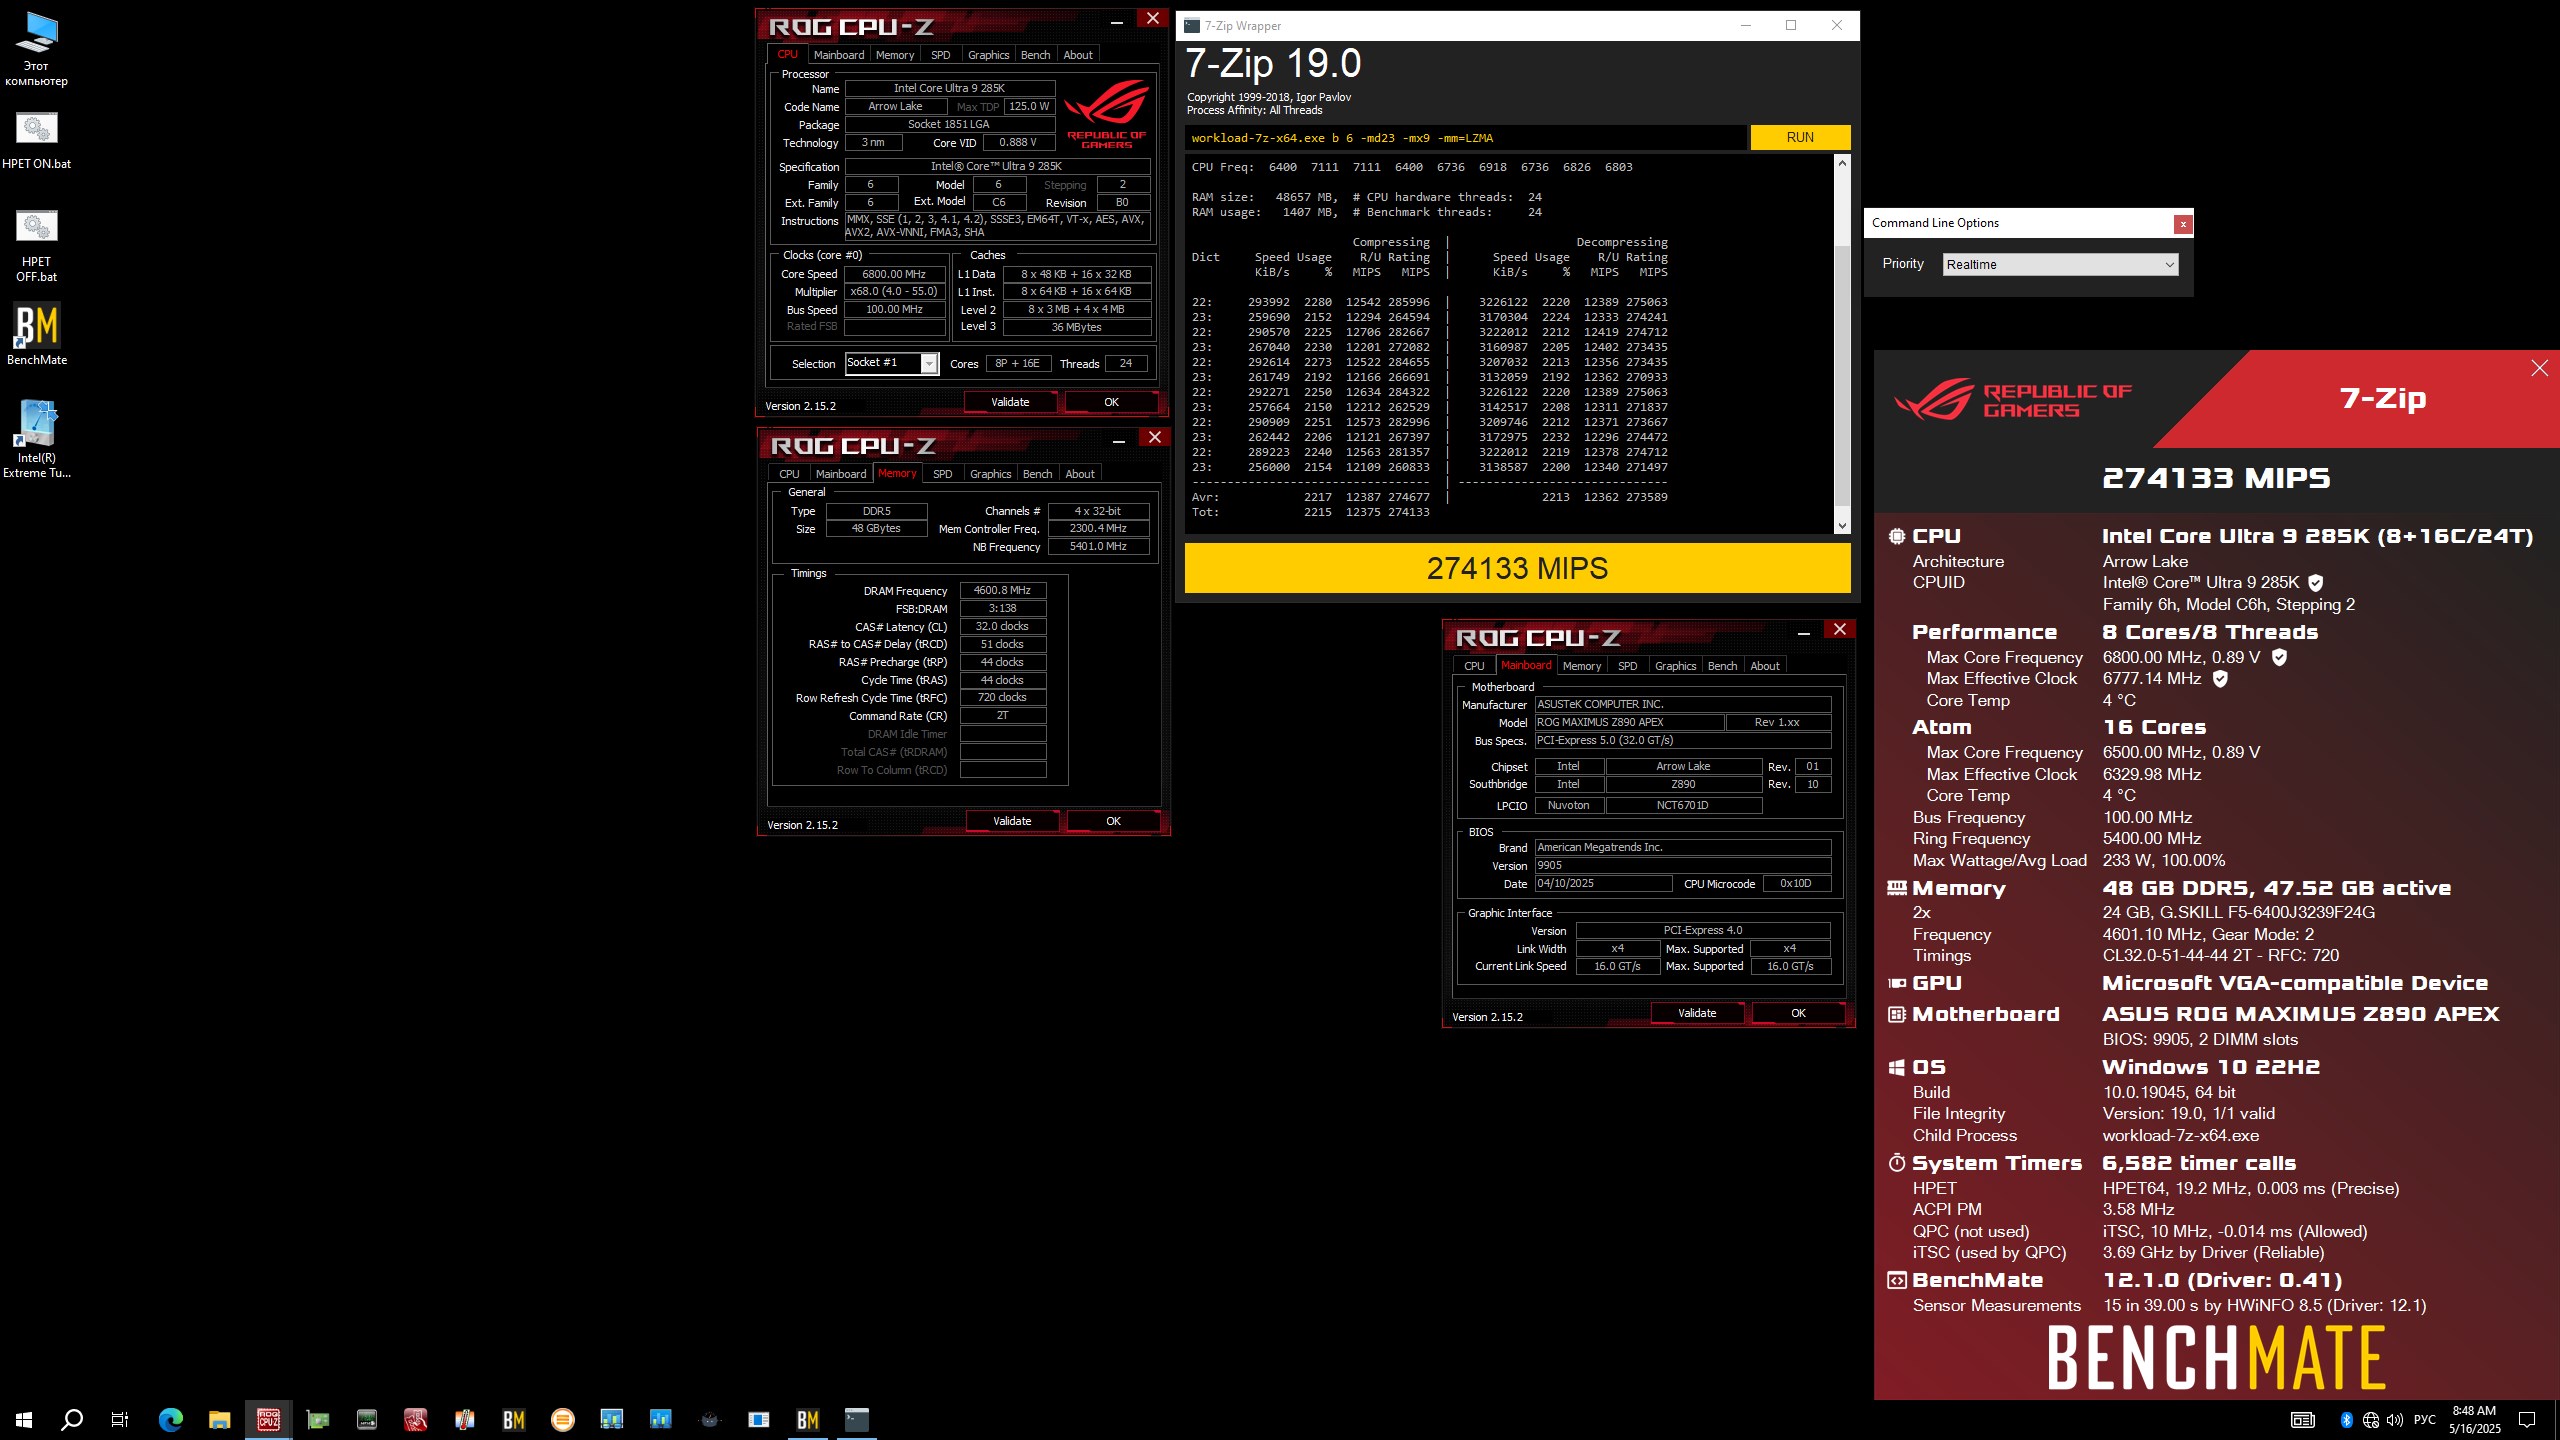
Task: Open the Socket #1 Selection dropdown
Action: pos(891,363)
